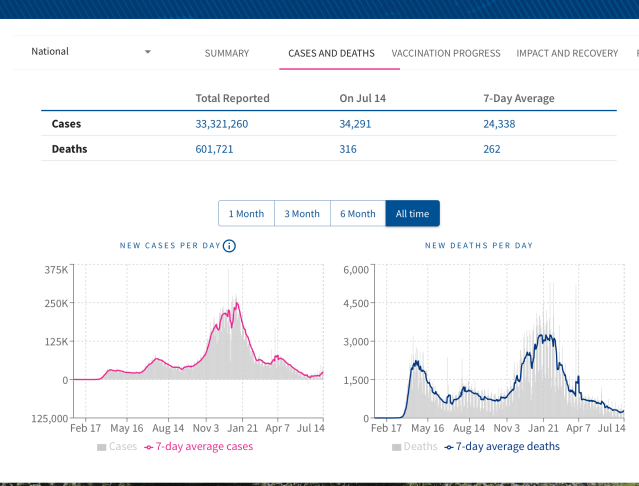The width and height of the screenshot is (639, 486).
Task: Toggle the 7-day average cases legend
Action: pos(198,446)
